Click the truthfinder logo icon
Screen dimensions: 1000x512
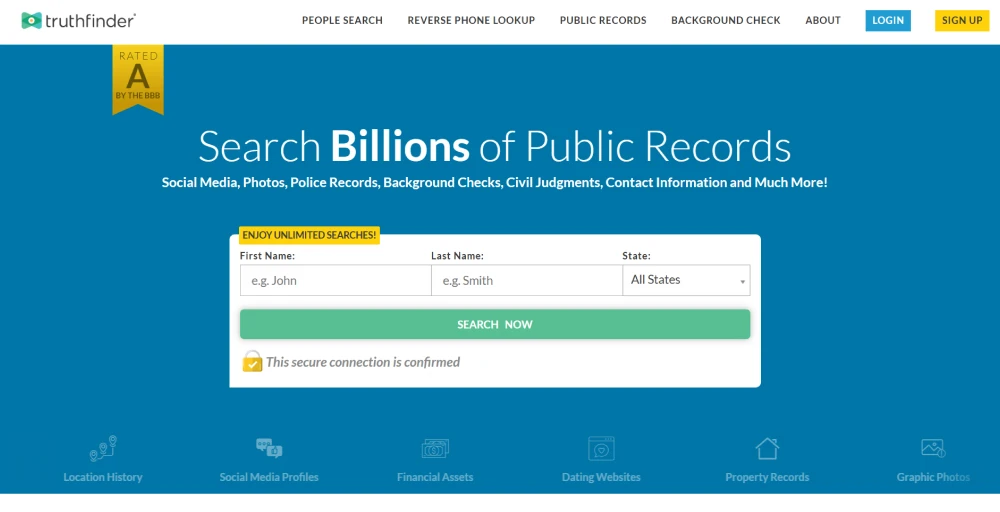pos(31,20)
